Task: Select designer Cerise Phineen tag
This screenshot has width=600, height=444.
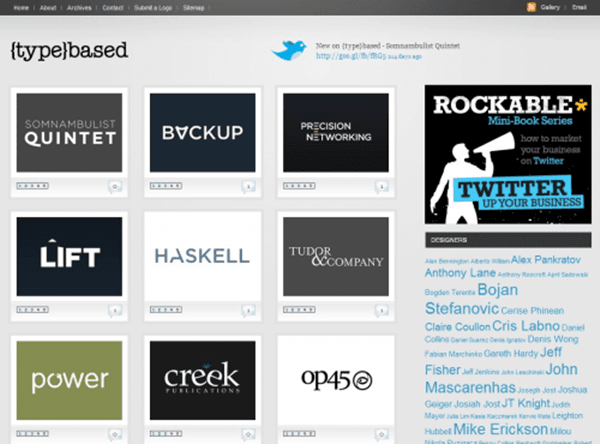Action: [532, 310]
